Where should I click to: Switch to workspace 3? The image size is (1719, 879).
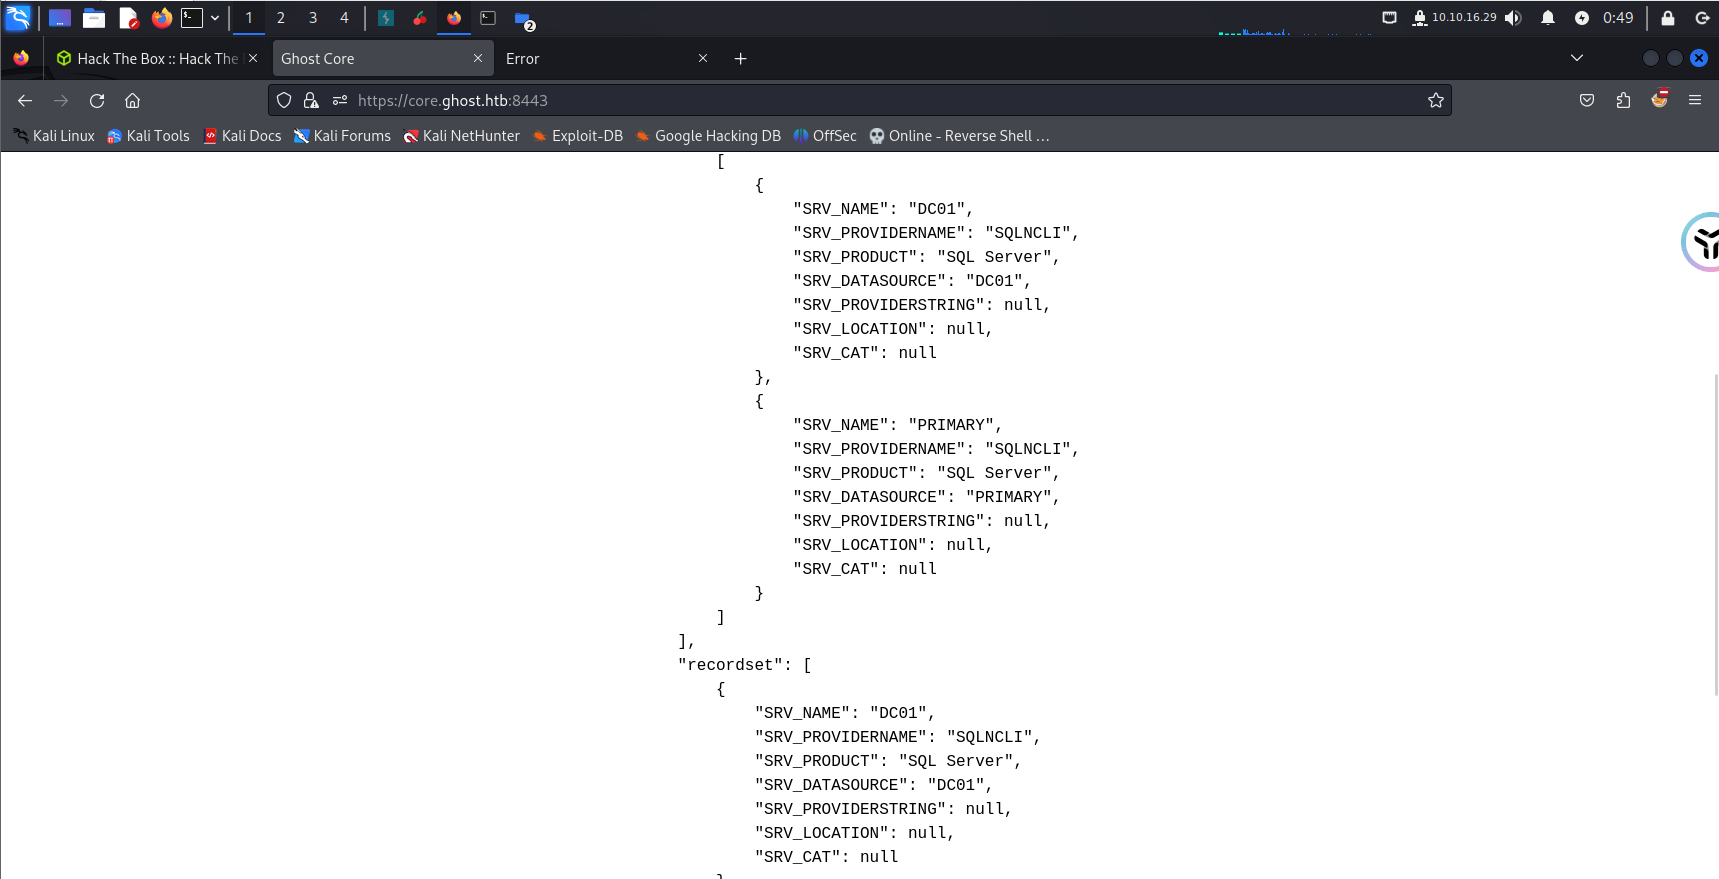pos(313,18)
